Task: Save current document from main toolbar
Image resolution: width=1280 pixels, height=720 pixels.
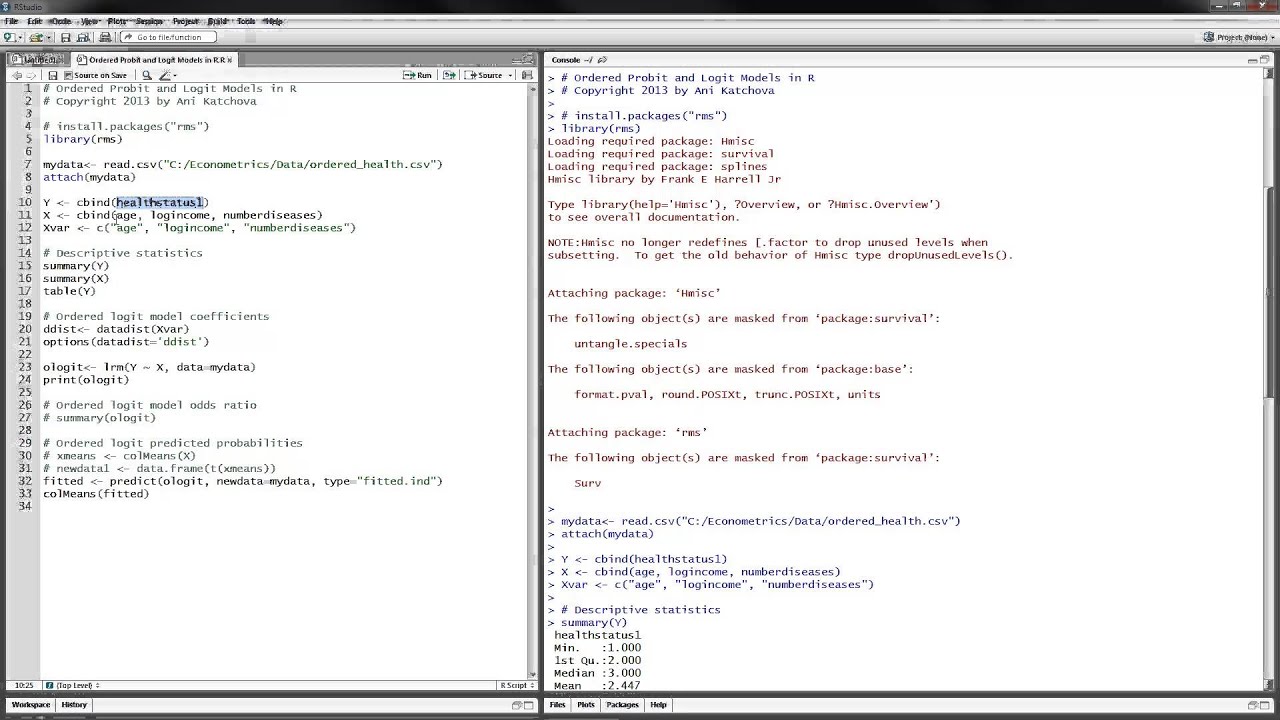Action: pyautogui.click(x=65, y=37)
